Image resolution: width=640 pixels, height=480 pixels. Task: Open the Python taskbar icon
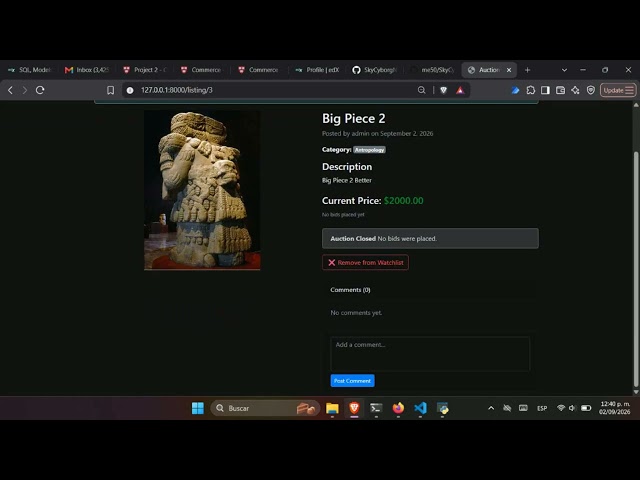click(x=442, y=408)
